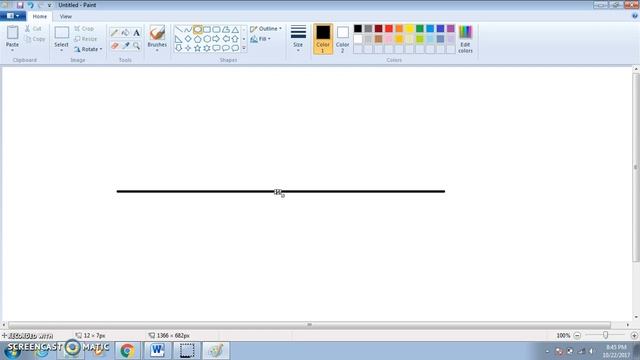The height and width of the screenshot is (360, 640).
Task: Expand the Shapes gallery more arrow
Action: point(244,48)
